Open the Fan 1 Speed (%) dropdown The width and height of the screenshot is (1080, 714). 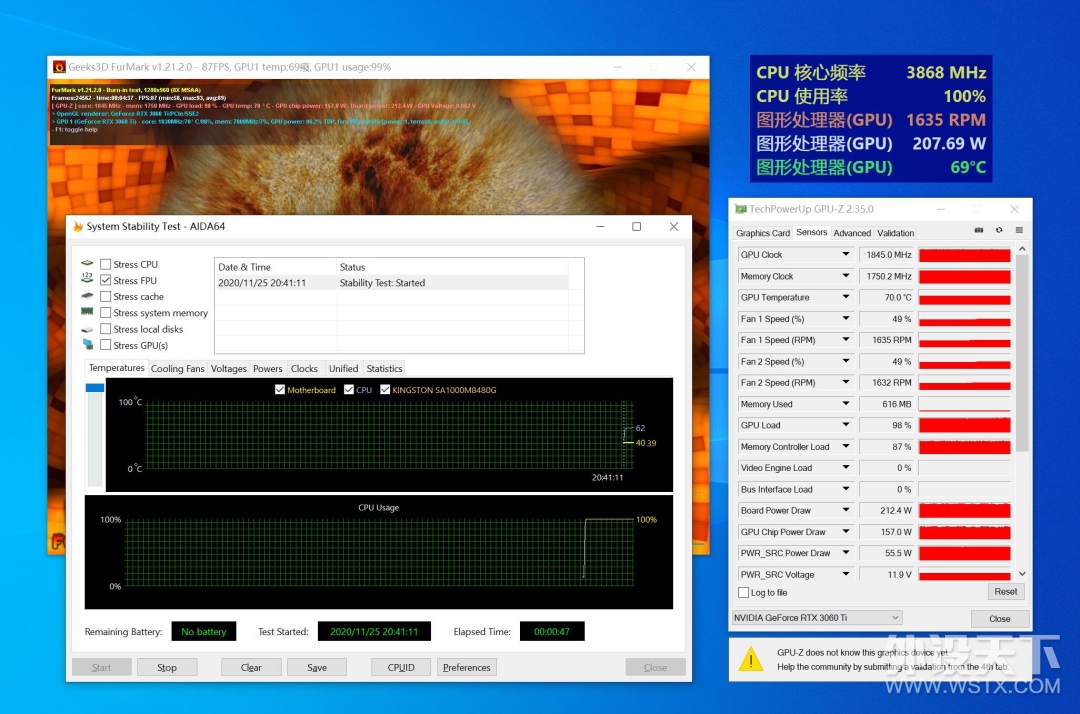point(846,319)
